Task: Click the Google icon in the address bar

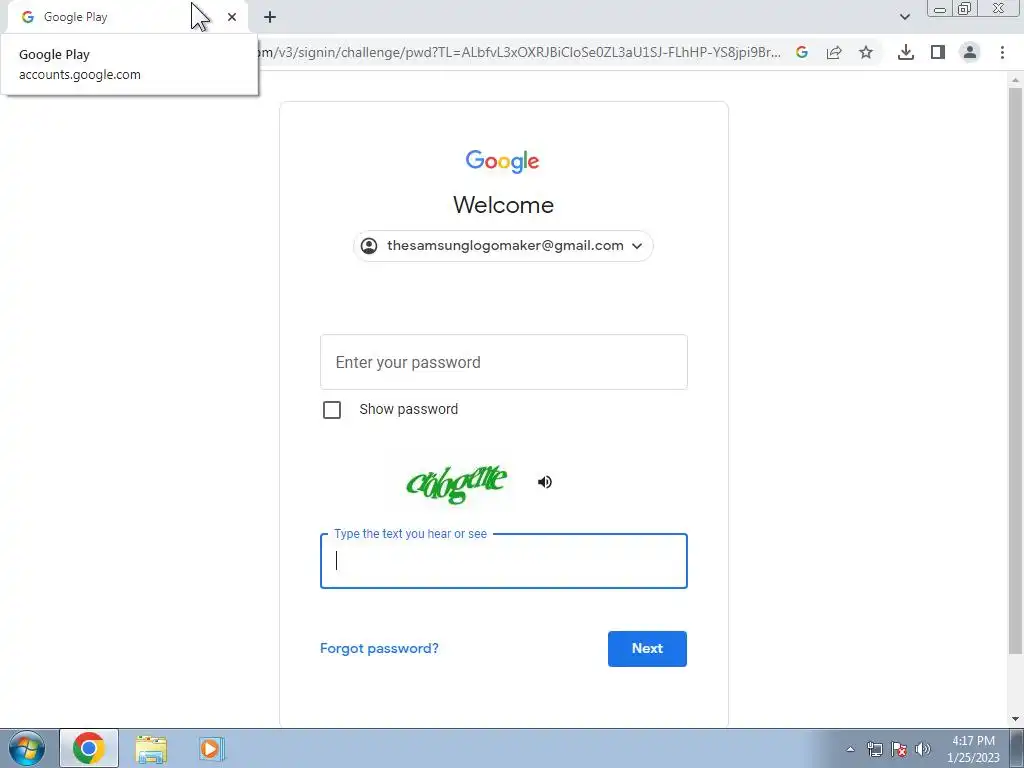Action: [x=802, y=52]
